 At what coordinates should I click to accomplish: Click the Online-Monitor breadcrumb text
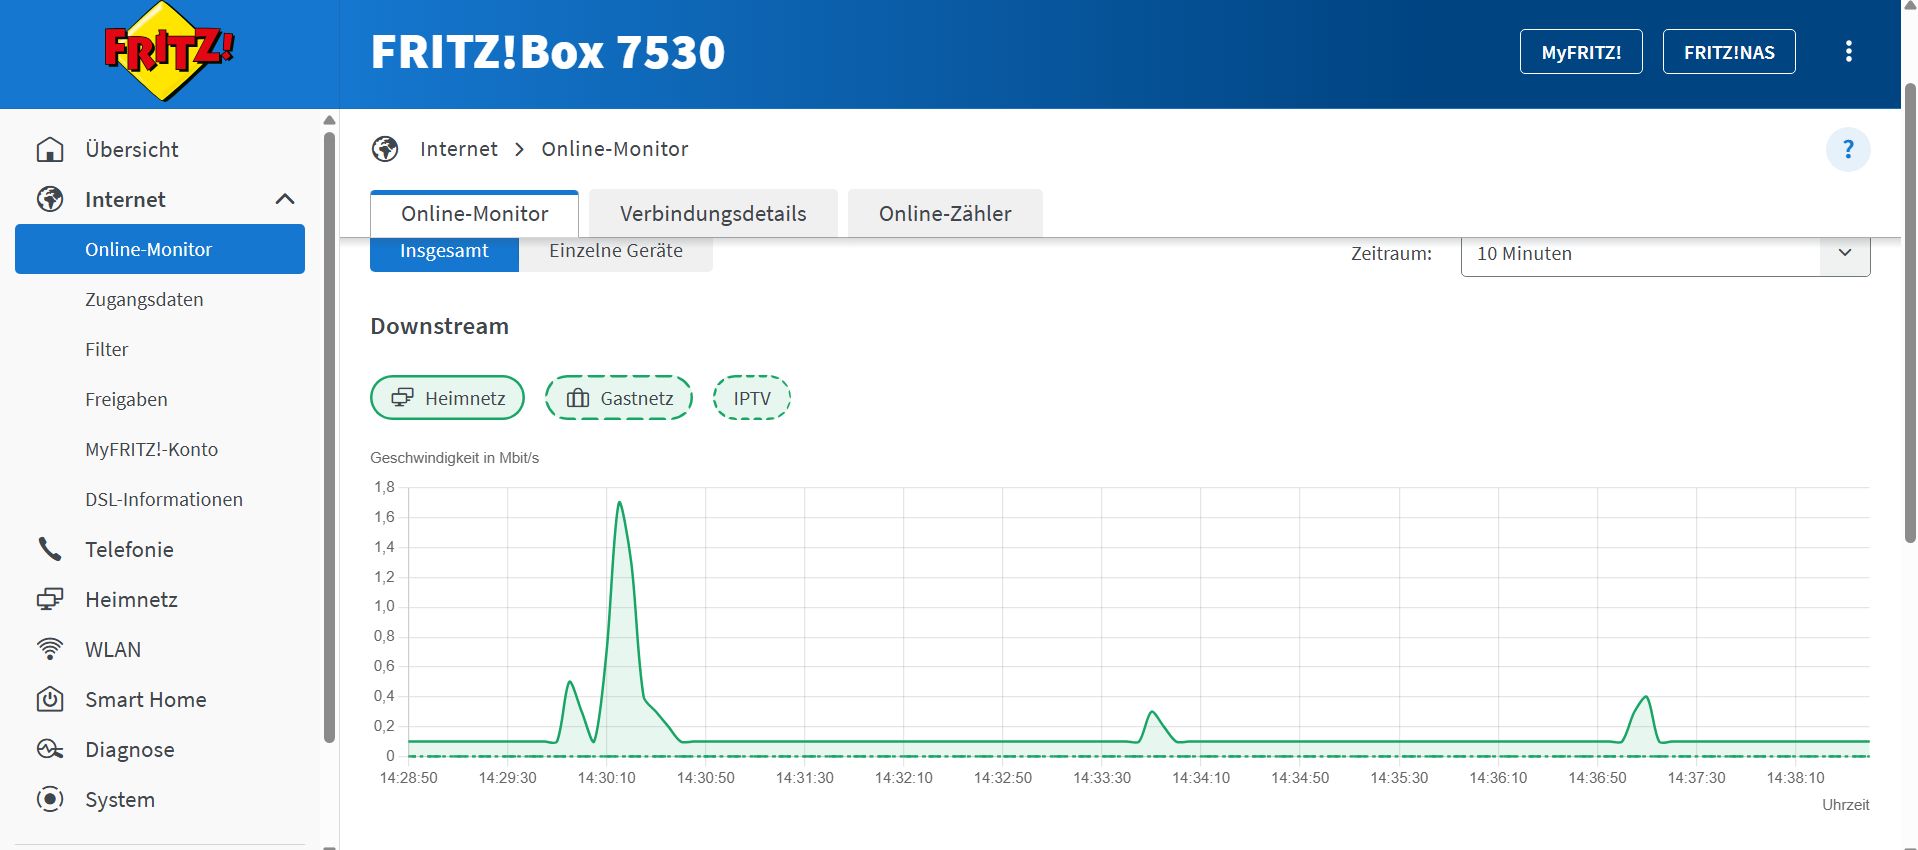(615, 149)
